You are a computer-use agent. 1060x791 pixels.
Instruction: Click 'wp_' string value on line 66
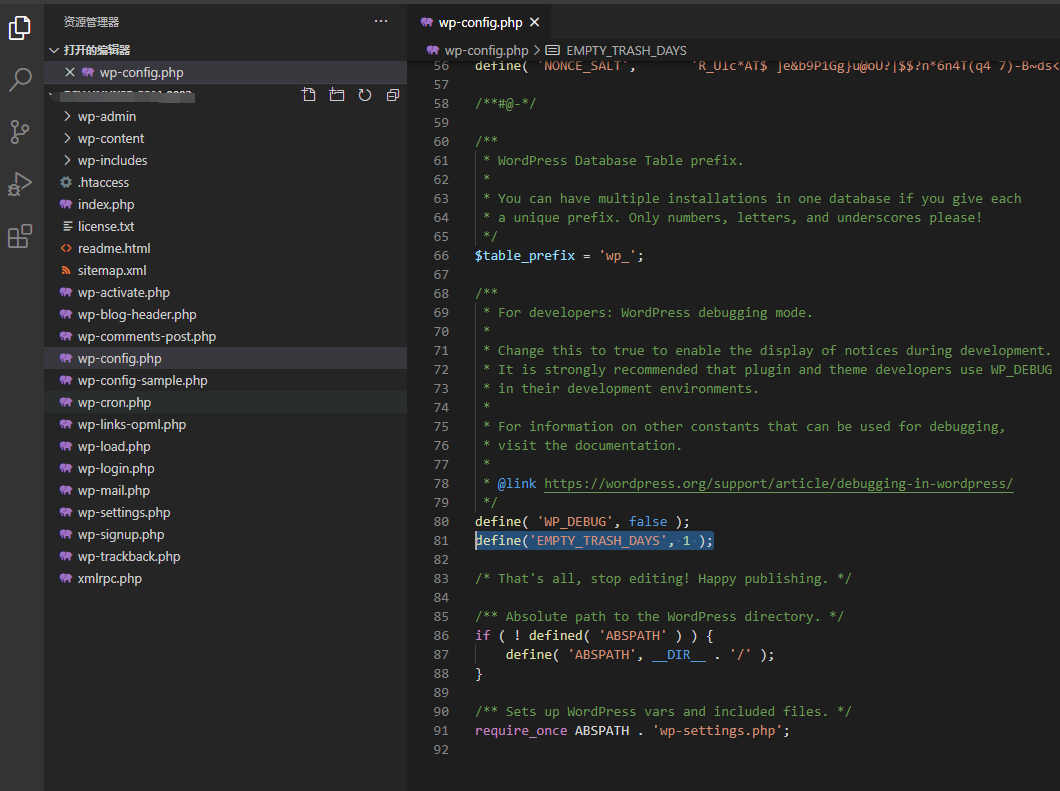(x=617, y=256)
